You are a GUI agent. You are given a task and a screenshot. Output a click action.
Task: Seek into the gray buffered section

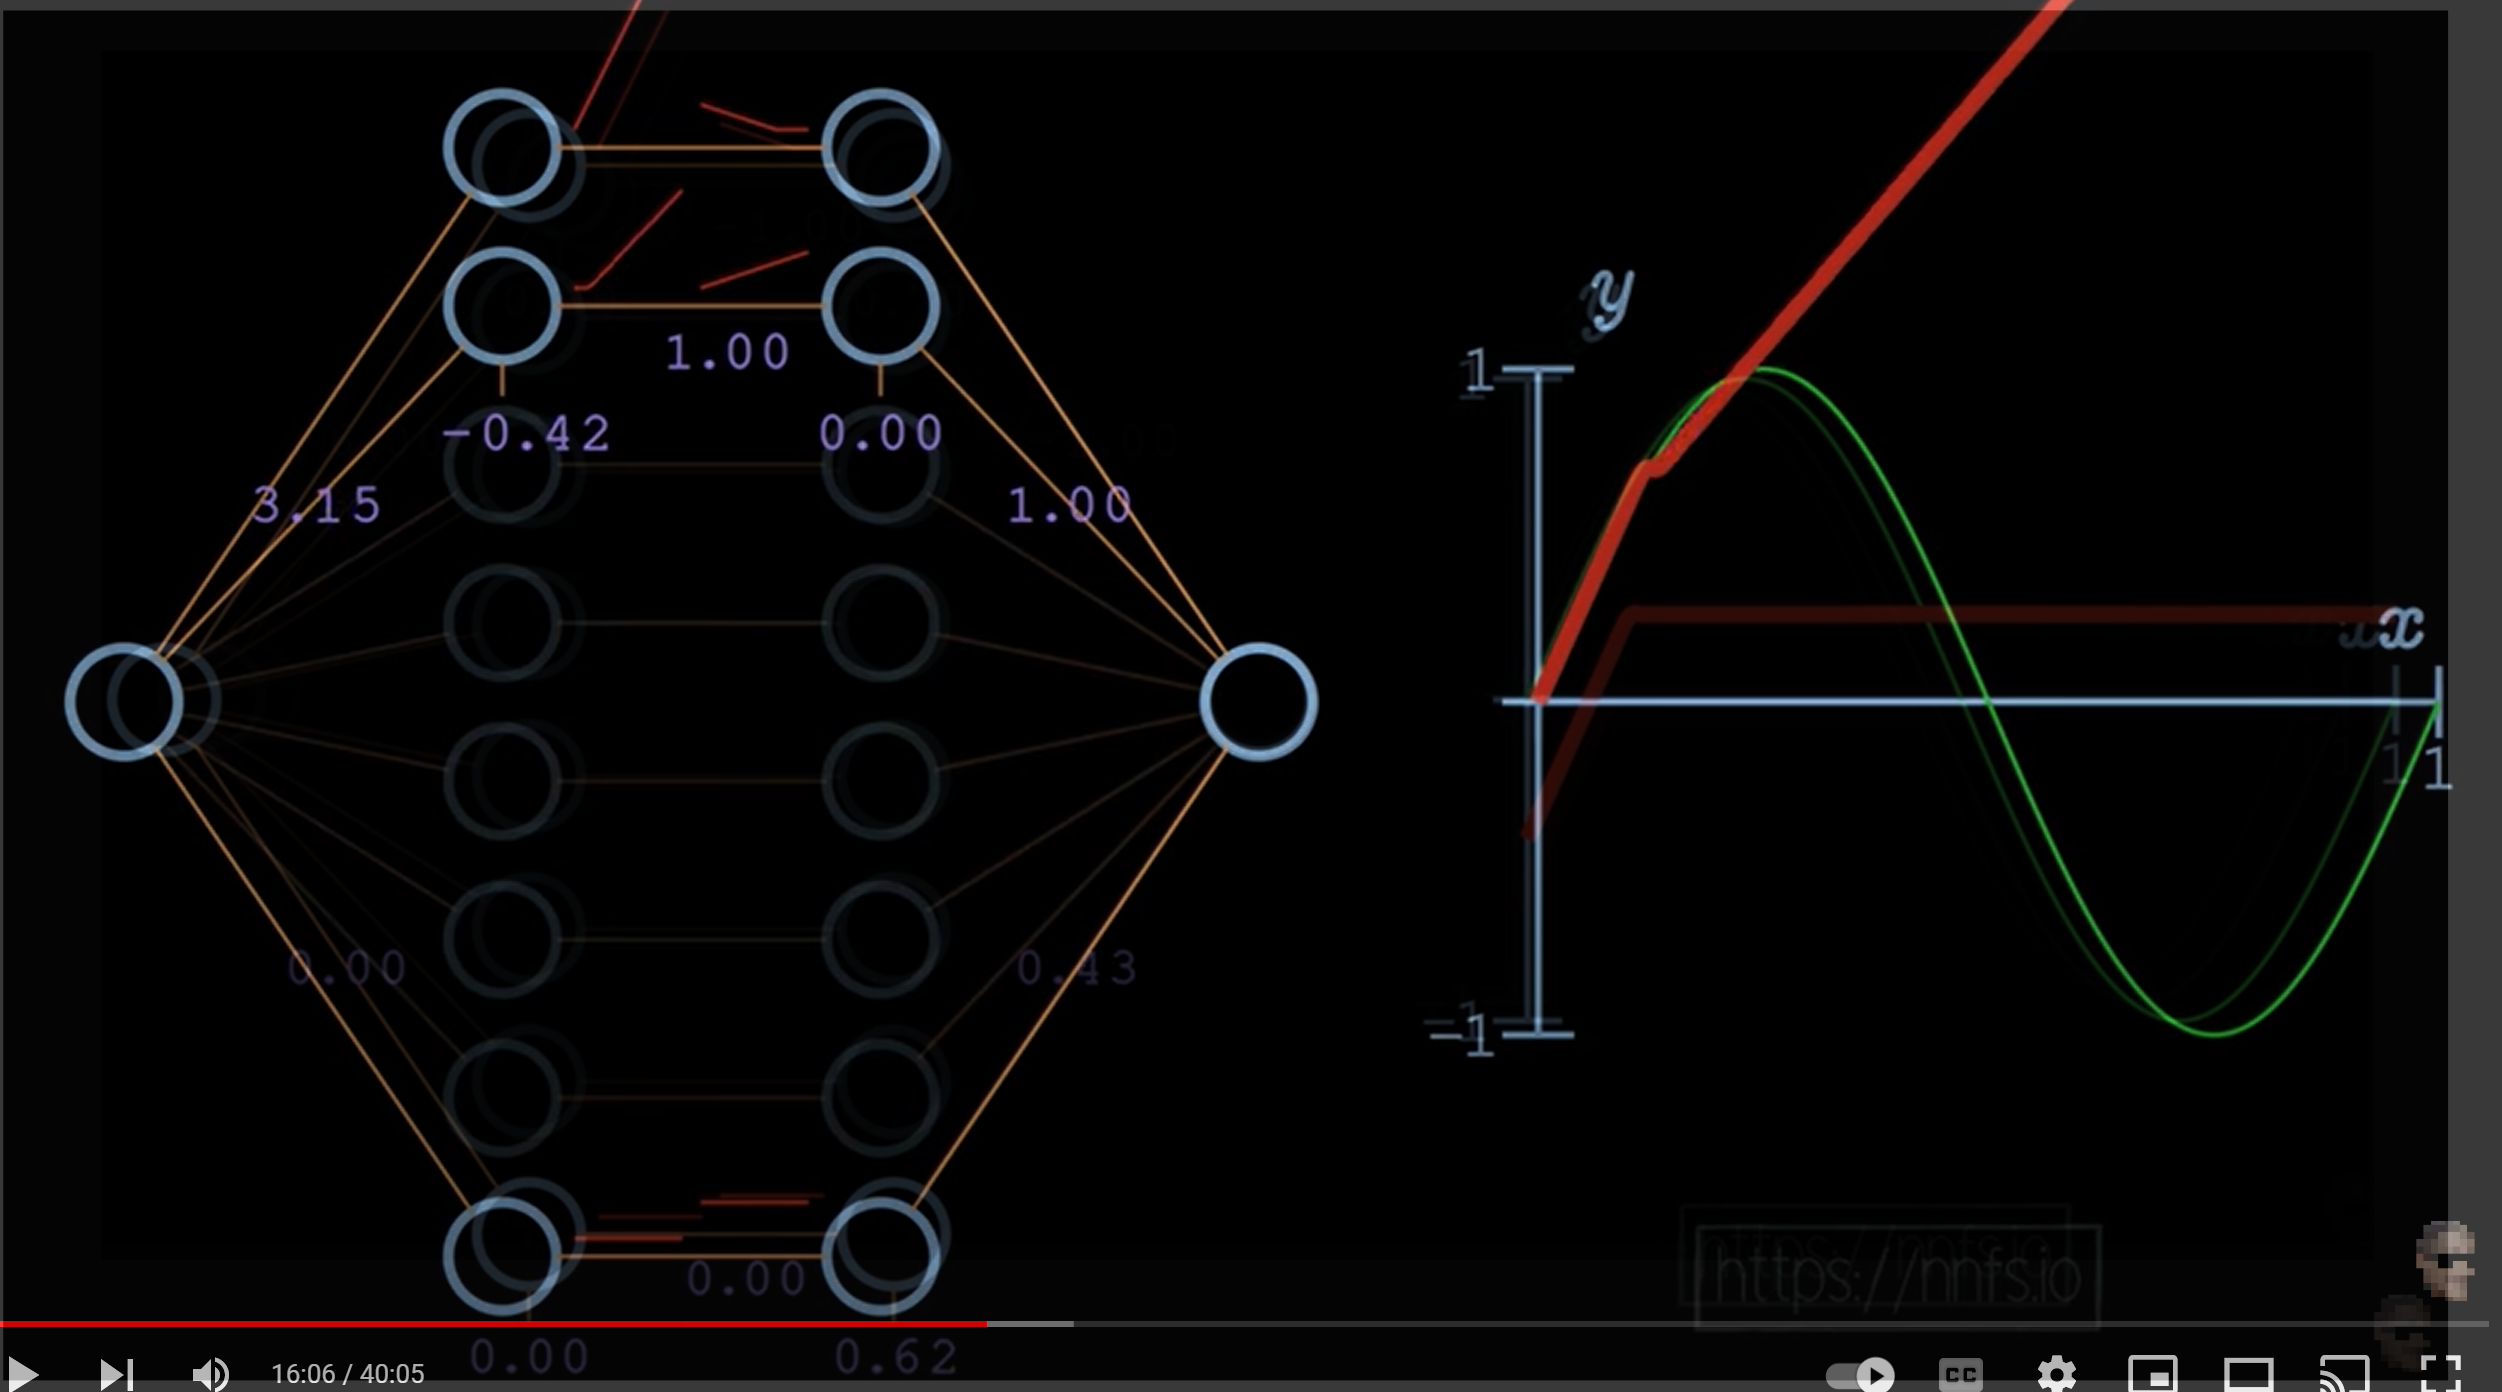[1032, 1324]
